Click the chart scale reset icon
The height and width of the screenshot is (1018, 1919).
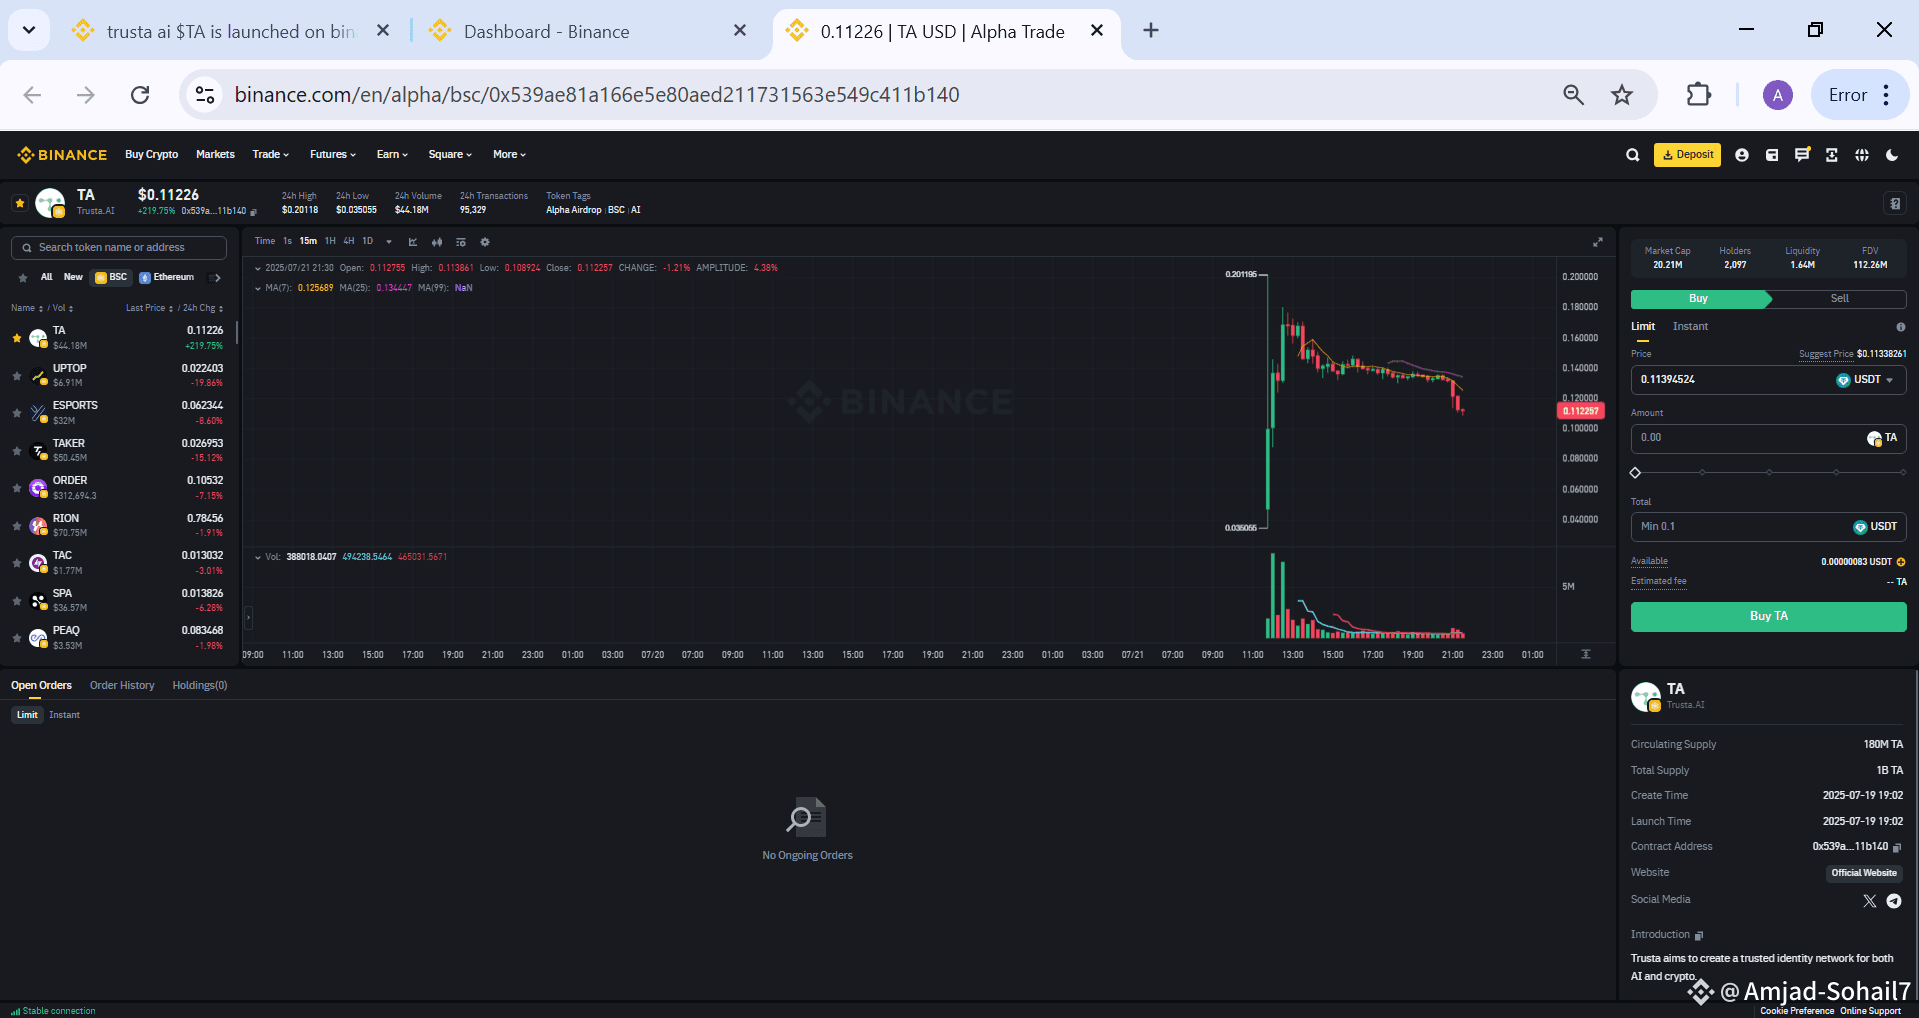[x=1586, y=654]
